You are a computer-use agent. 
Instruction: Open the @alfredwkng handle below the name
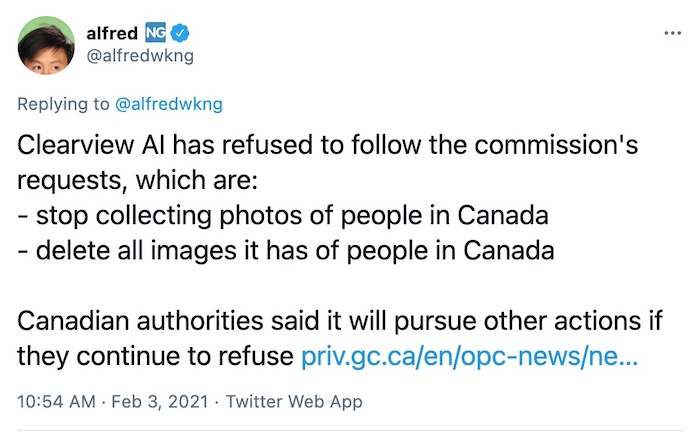tap(140, 56)
